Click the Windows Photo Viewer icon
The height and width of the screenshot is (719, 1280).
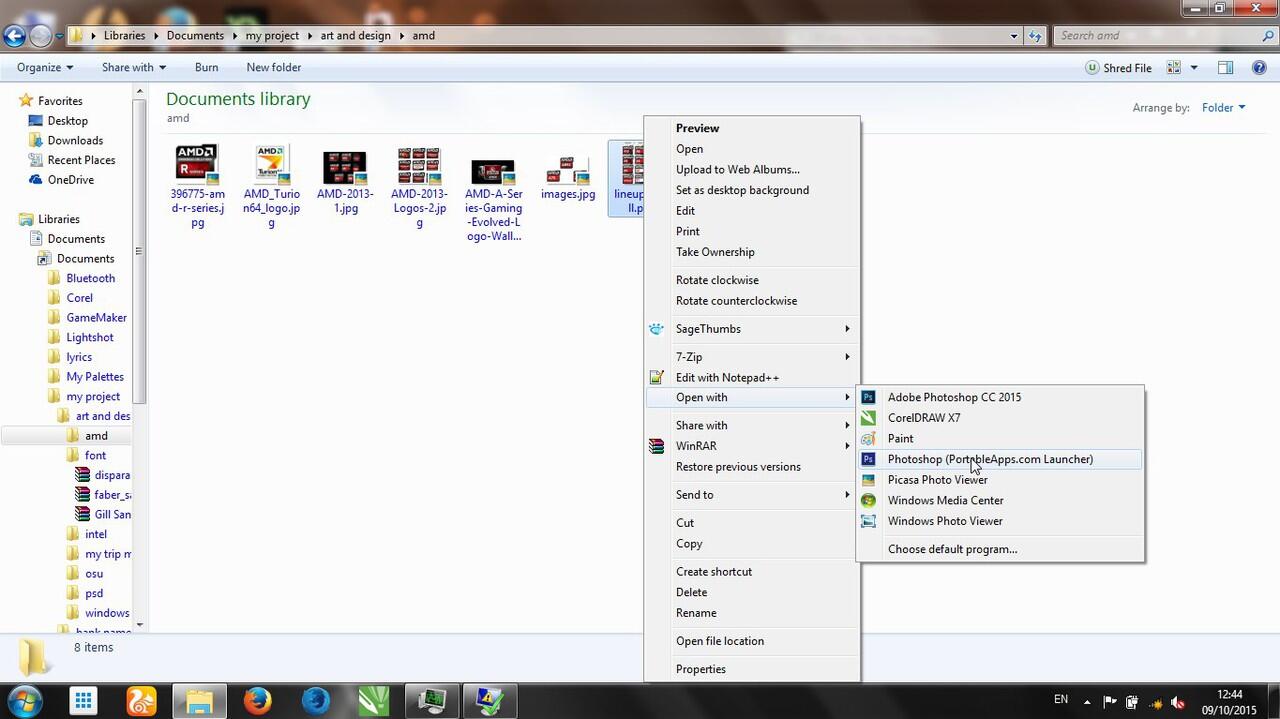click(x=868, y=521)
